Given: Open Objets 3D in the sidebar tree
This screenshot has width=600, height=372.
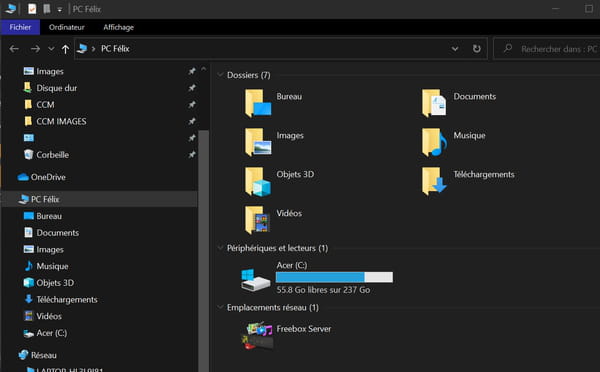Looking at the screenshot, I should (55, 283).
